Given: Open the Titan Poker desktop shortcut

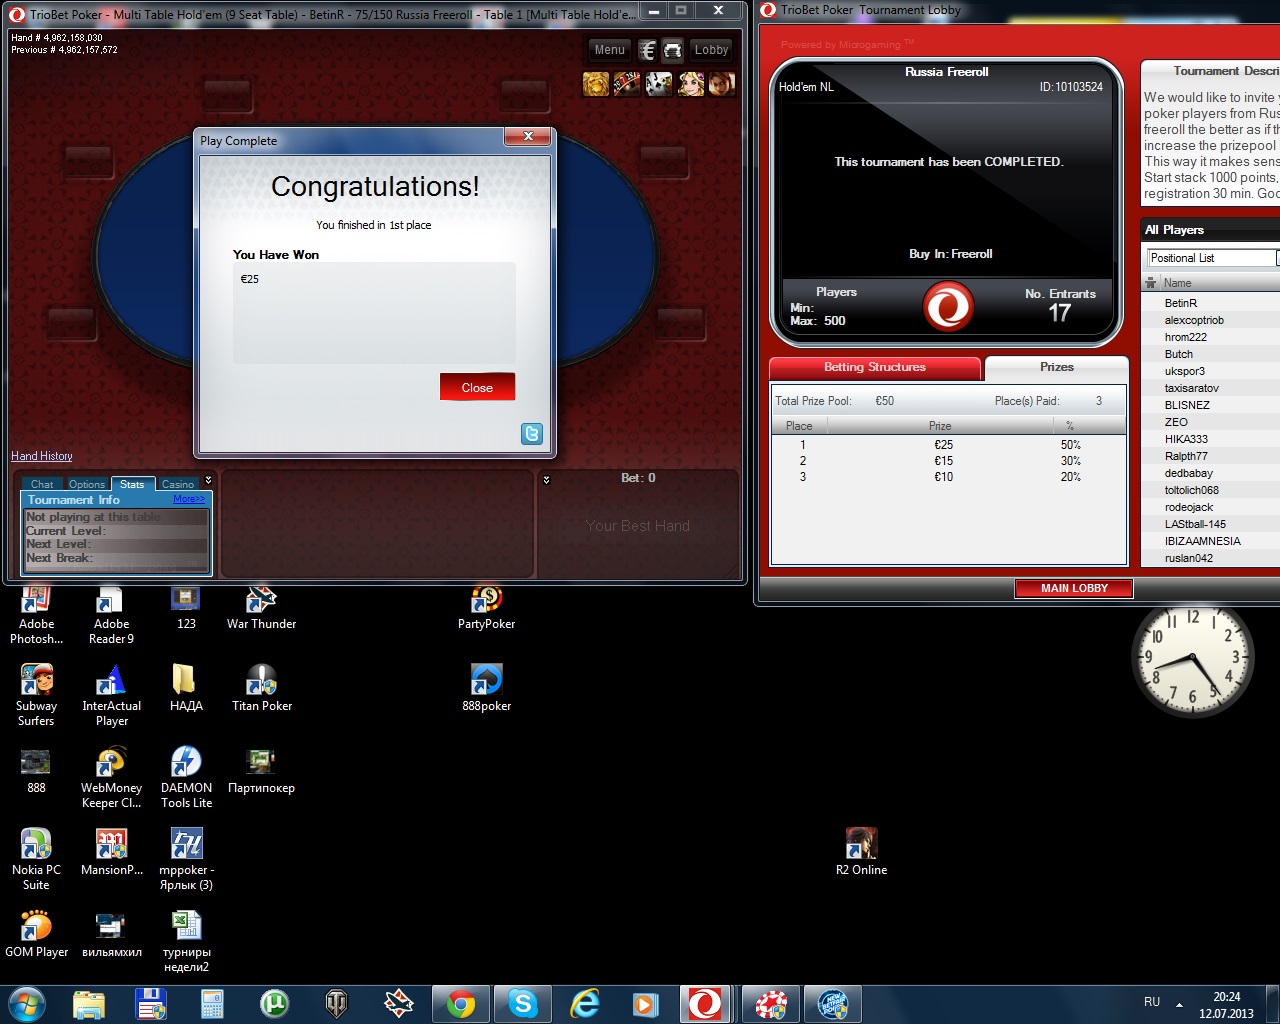Looking at the screenshot, I should [x=262, y=690].
